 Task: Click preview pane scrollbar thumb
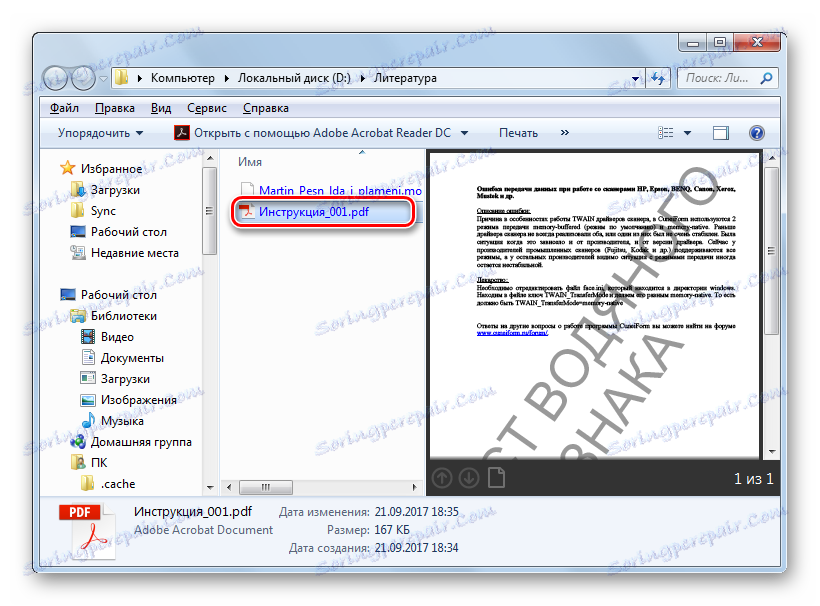(x=771, y=250)
